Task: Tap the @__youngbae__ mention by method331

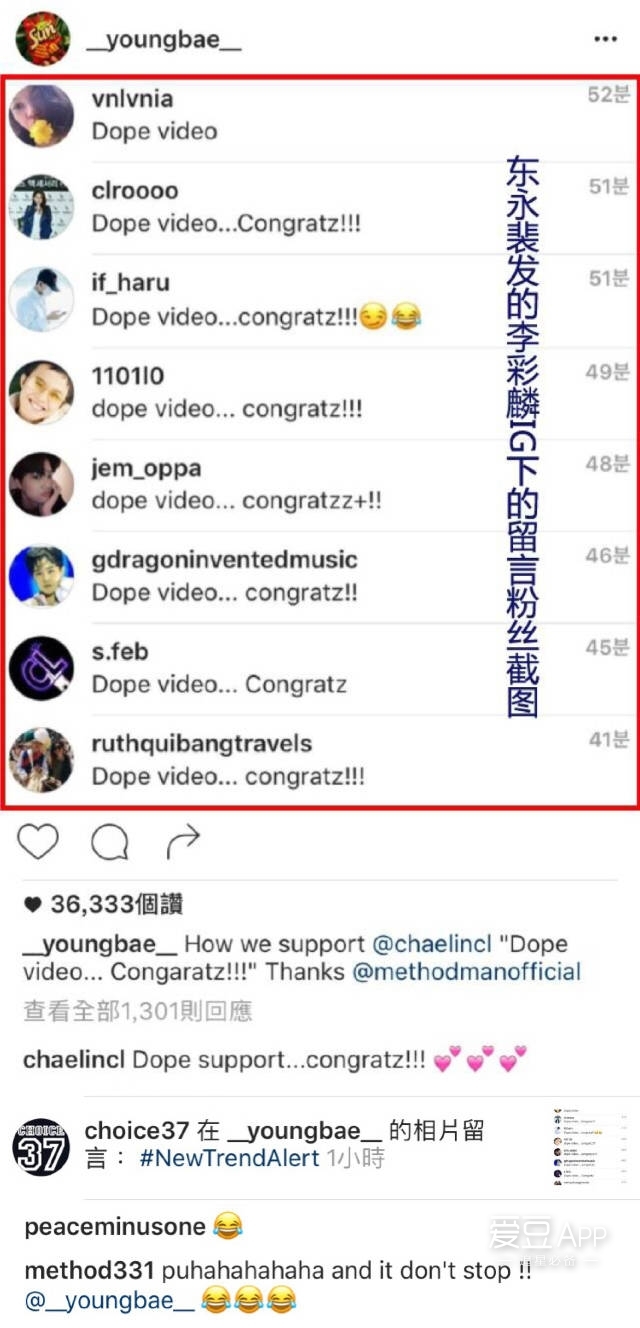Action: tap(110, 1301)
